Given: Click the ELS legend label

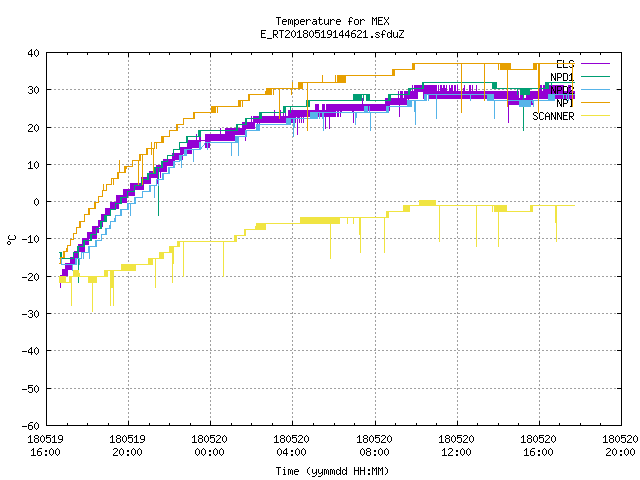Looking at the screenshot, I should pos(565,64).
